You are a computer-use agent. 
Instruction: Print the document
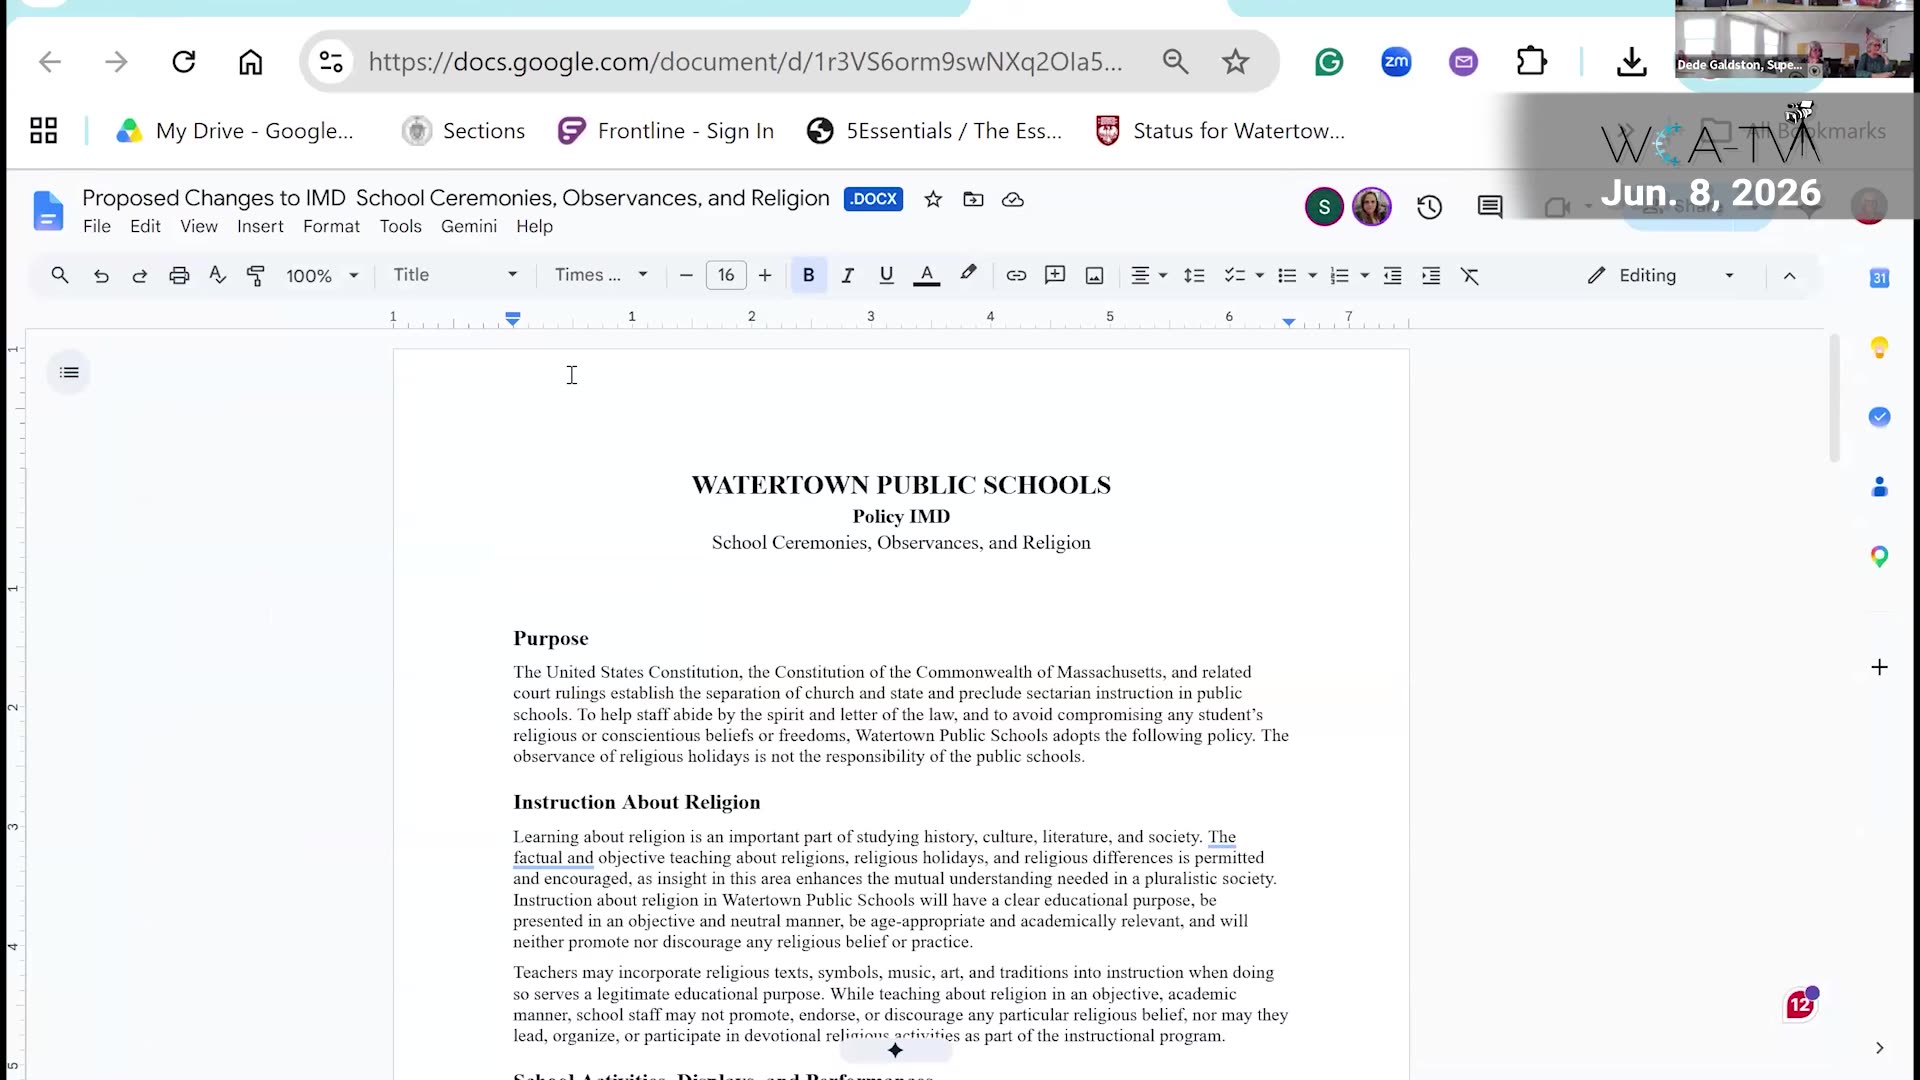pos(179,275)
